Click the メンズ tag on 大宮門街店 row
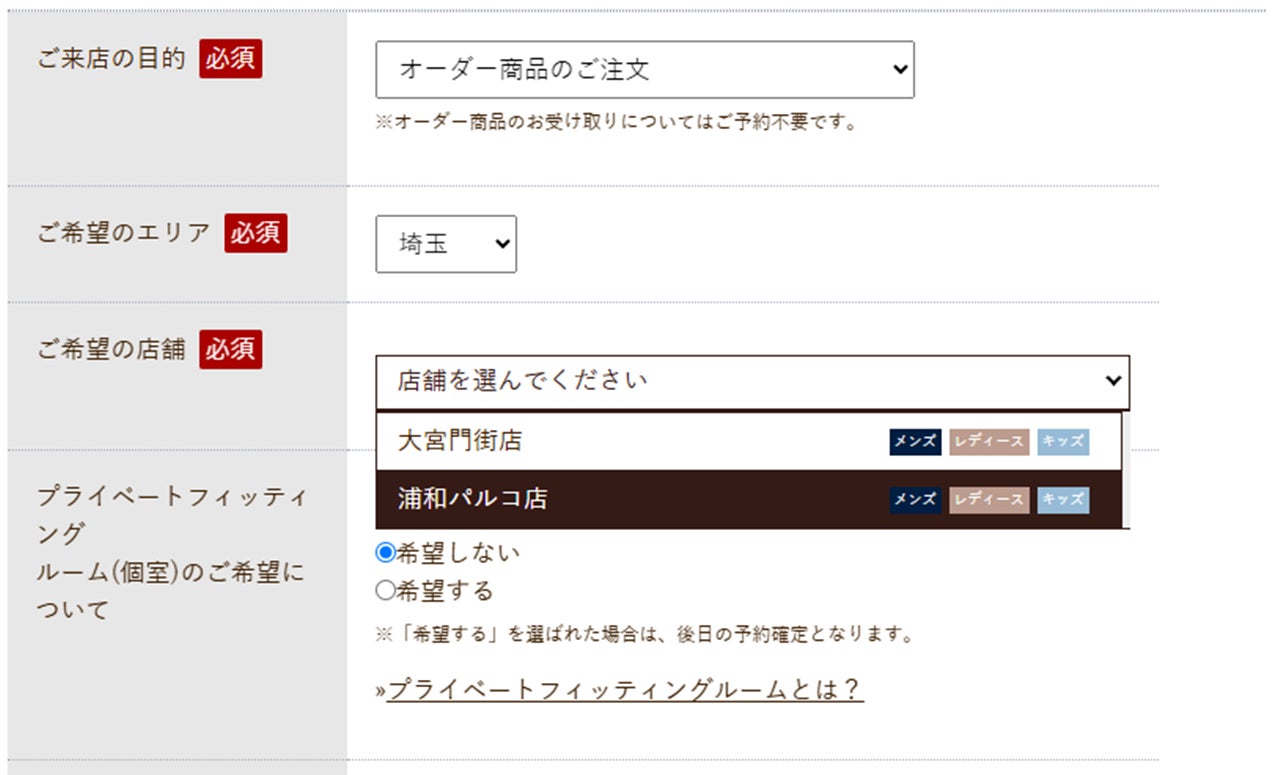Screen dimensions: 1280x775 pyautogui.click(x=915, y=442)
